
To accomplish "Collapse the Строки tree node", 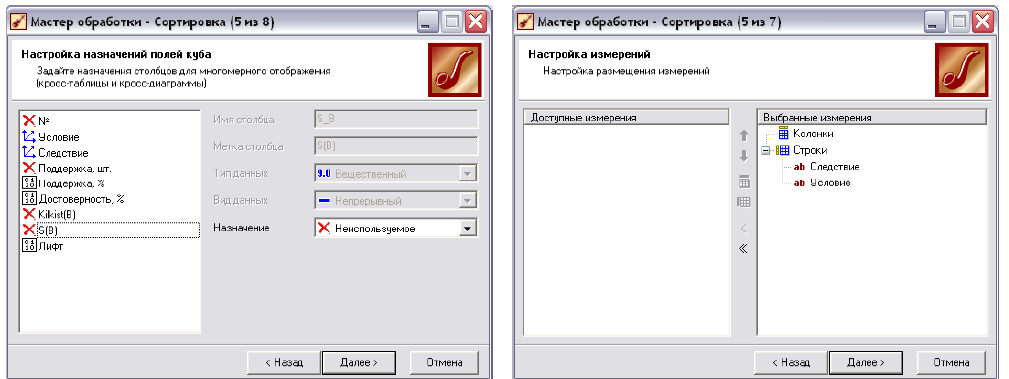I will coord(766,151).
